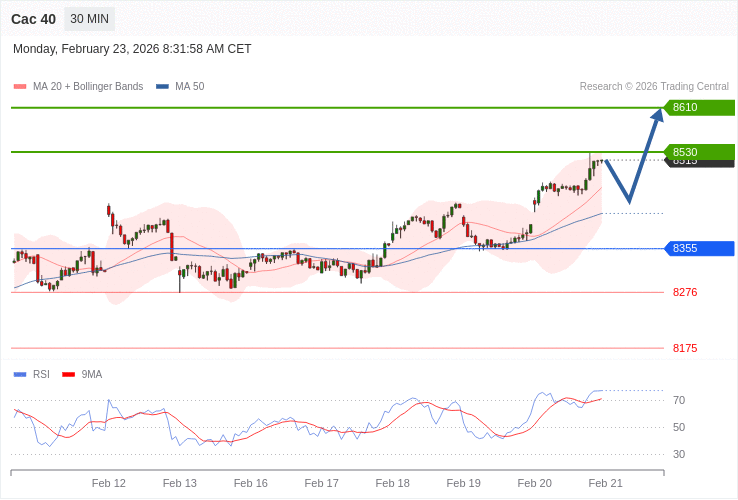Toggle the 9MA legend label
Screen dimensions: 738x500
92,375
